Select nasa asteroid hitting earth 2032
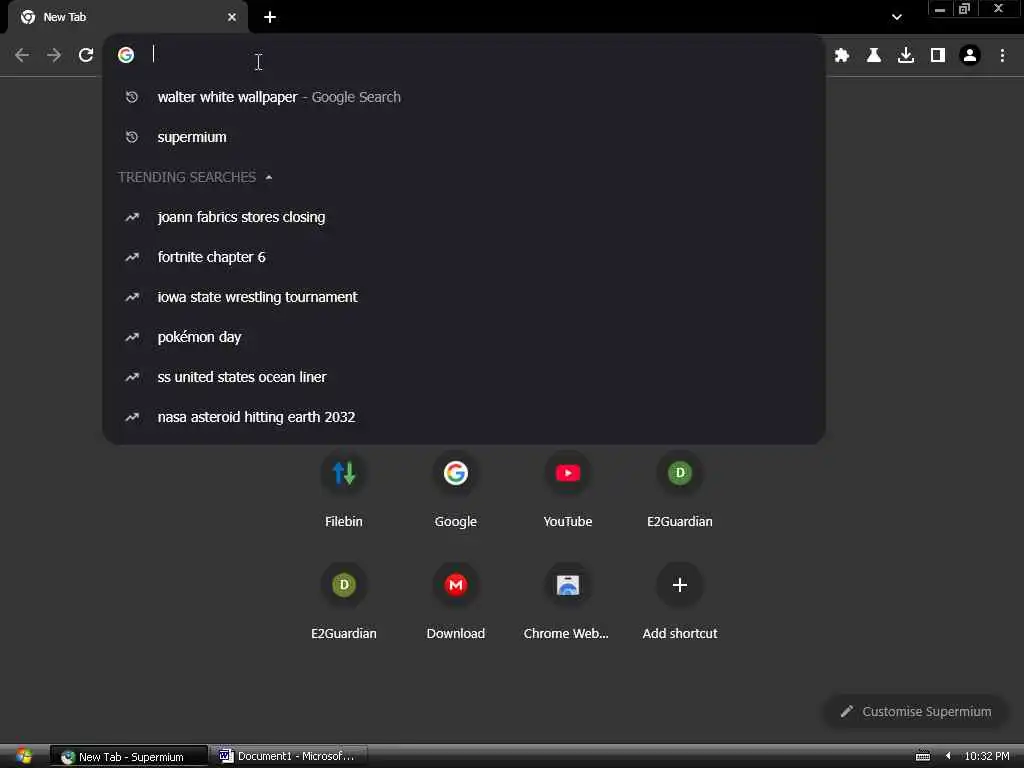The width and height of the screenshot is (1024, 768). (464, 417)
